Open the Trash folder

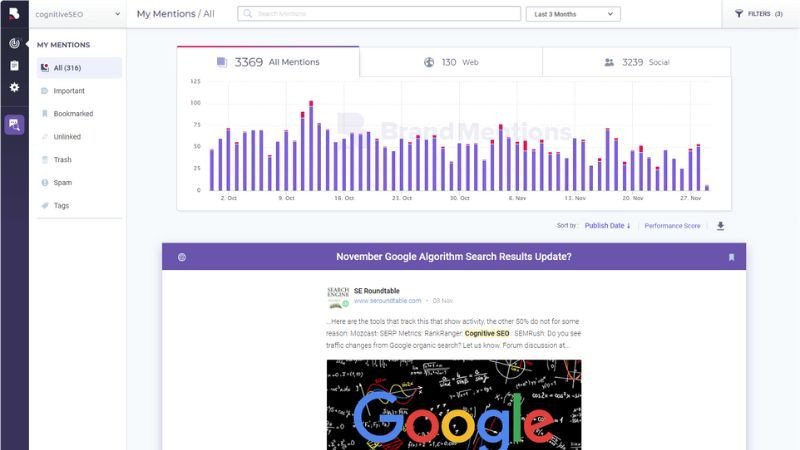point(62,160)
